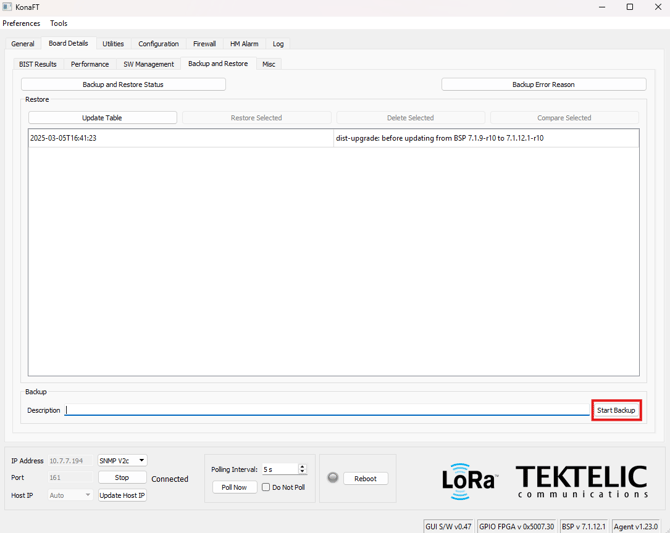
Task: Click Backup and Restore Status button
Action: pyautogui.click(x=123, y=85)
